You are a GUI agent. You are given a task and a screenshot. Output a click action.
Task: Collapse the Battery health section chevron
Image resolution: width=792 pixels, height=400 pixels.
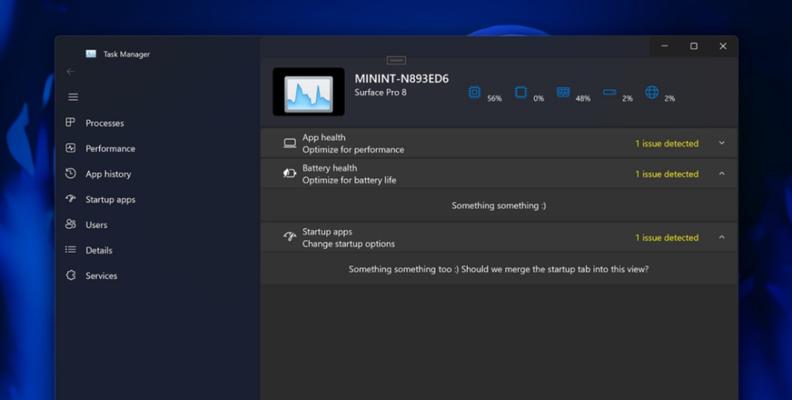click(x=722, y=173)
